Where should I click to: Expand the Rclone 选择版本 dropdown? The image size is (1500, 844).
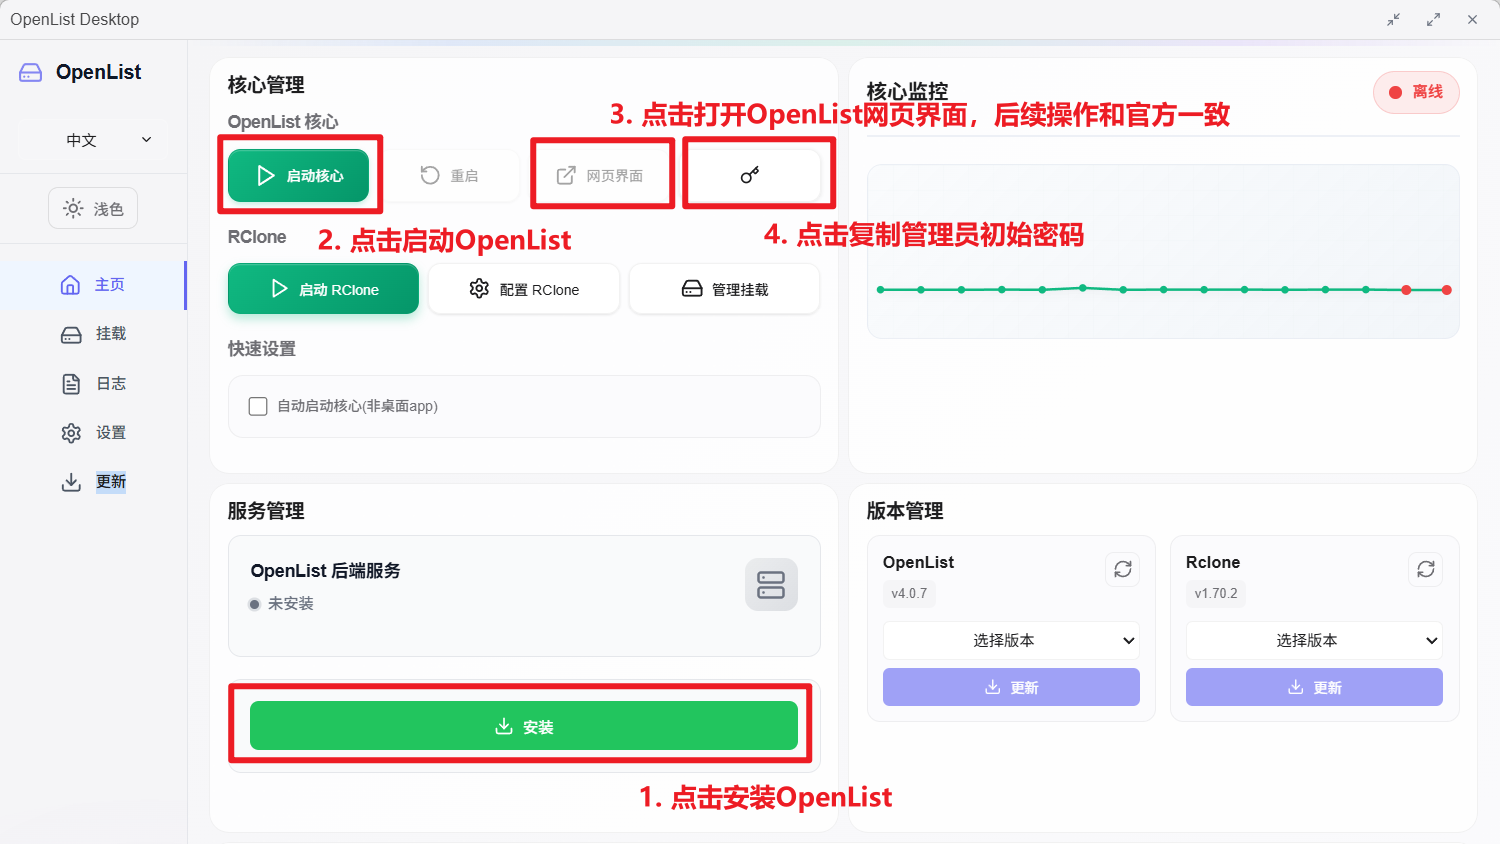click(1314, 641)
